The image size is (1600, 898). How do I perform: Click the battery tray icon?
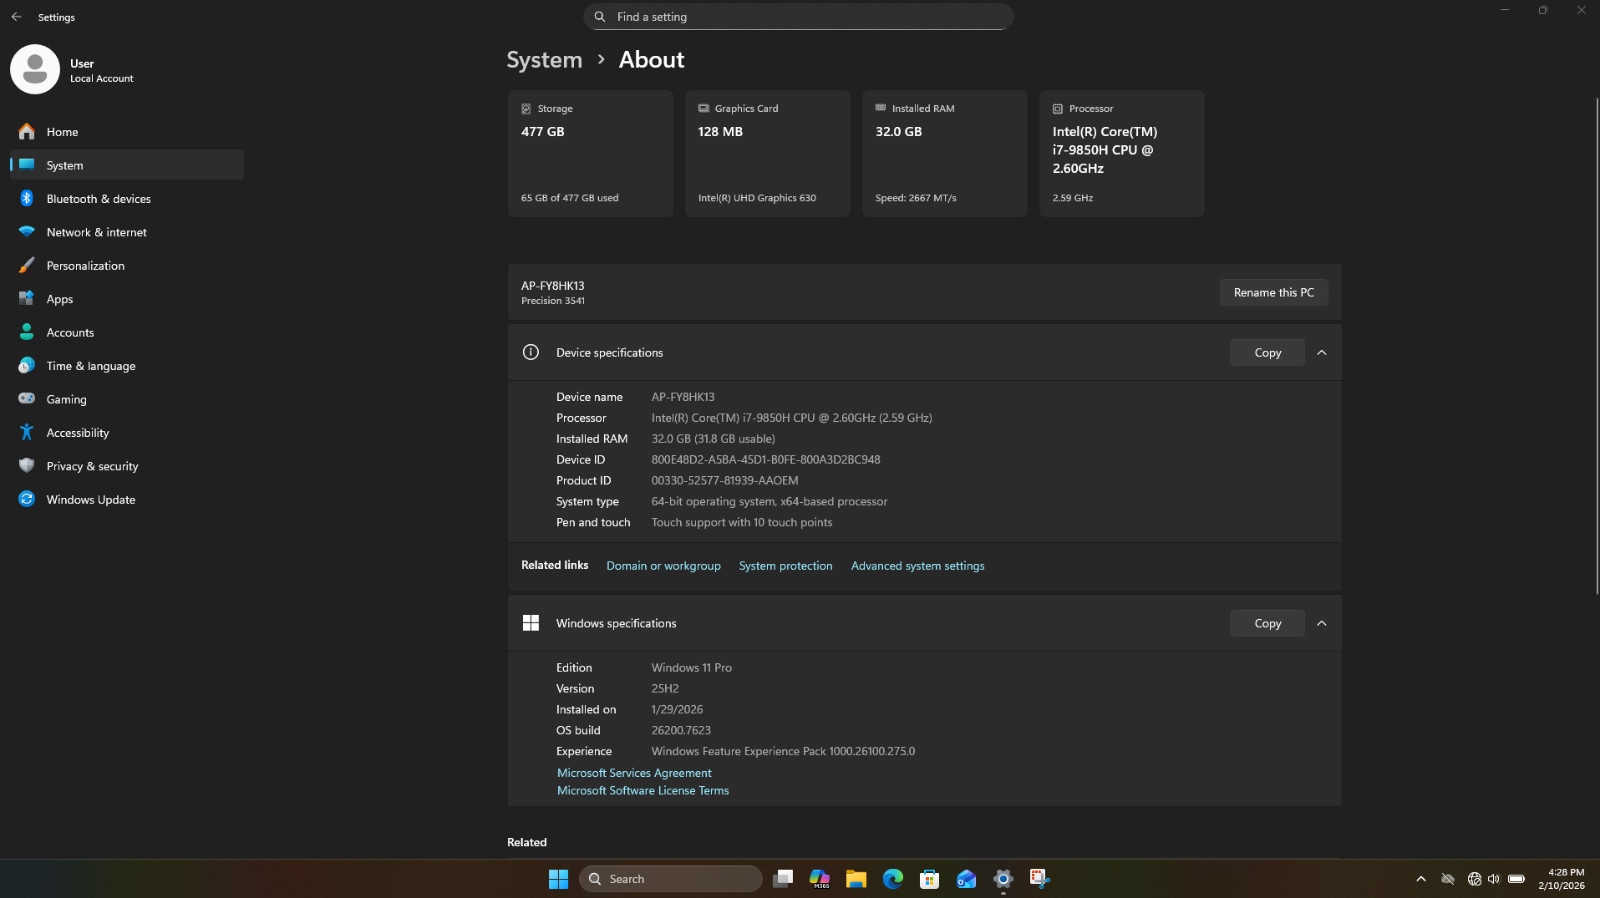1516,879
